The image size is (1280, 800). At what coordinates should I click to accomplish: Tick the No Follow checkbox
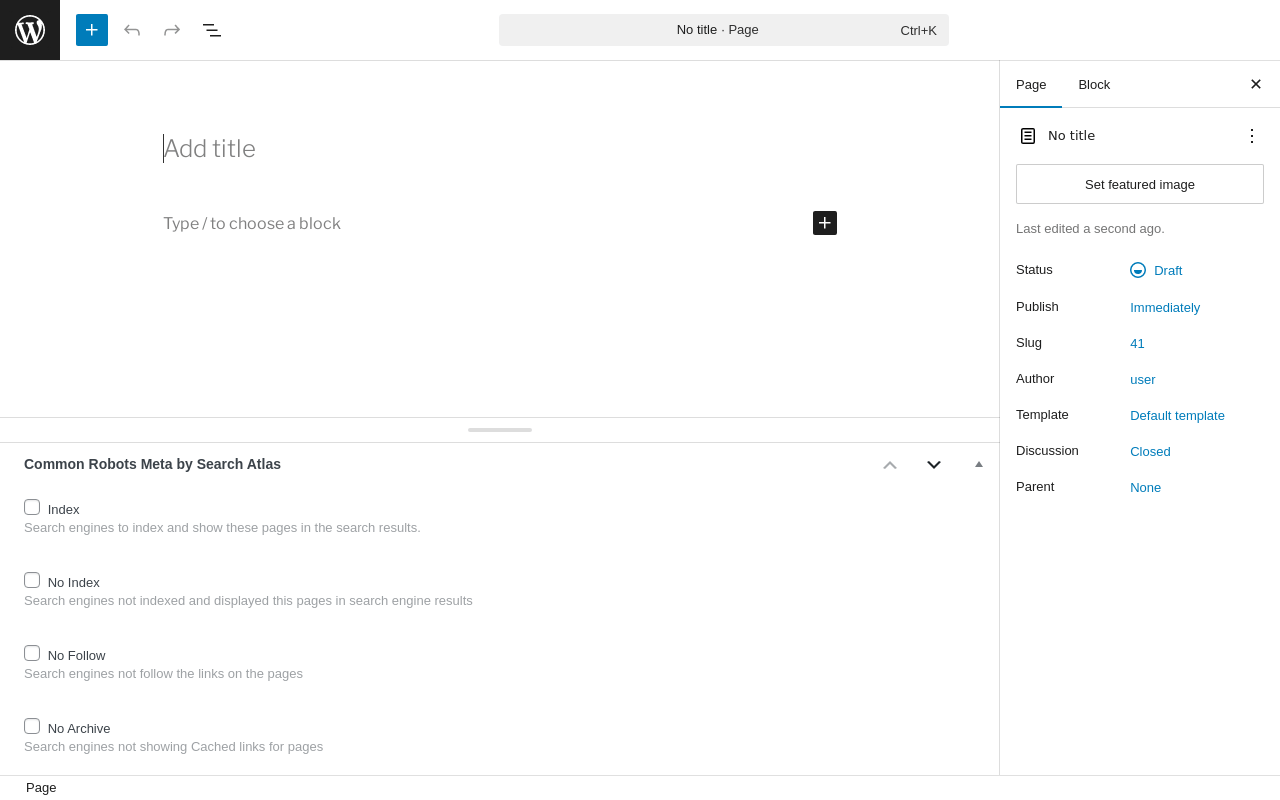click(32, 654)
